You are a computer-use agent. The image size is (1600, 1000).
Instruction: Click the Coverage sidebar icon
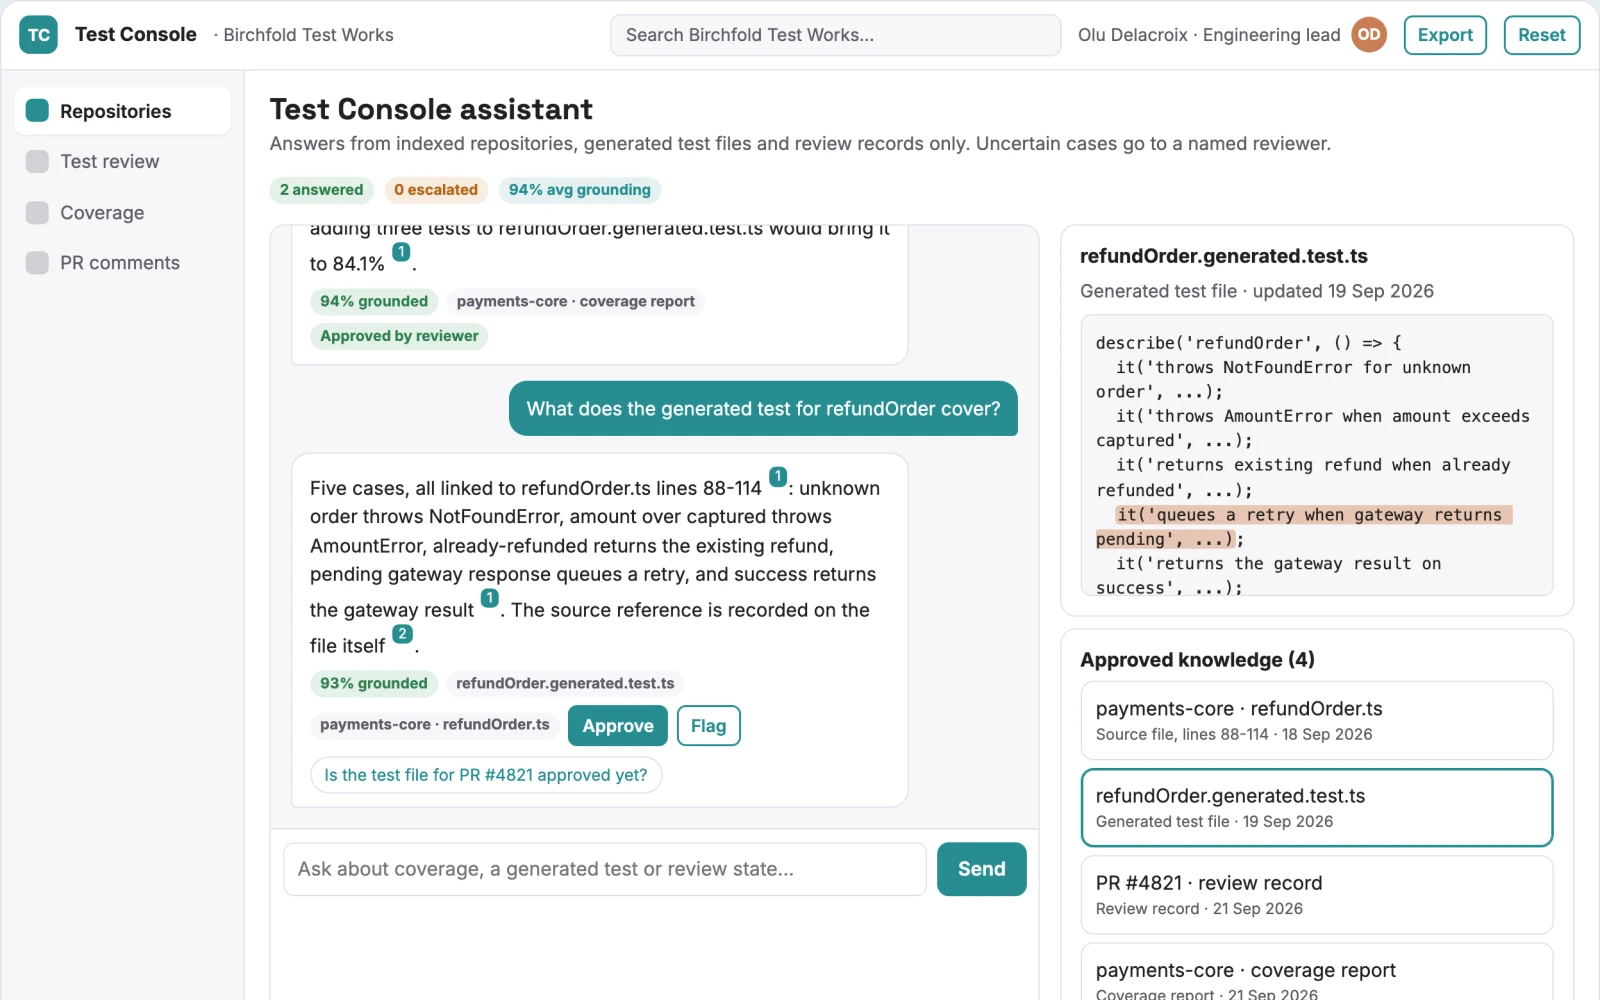click(37, 212)
